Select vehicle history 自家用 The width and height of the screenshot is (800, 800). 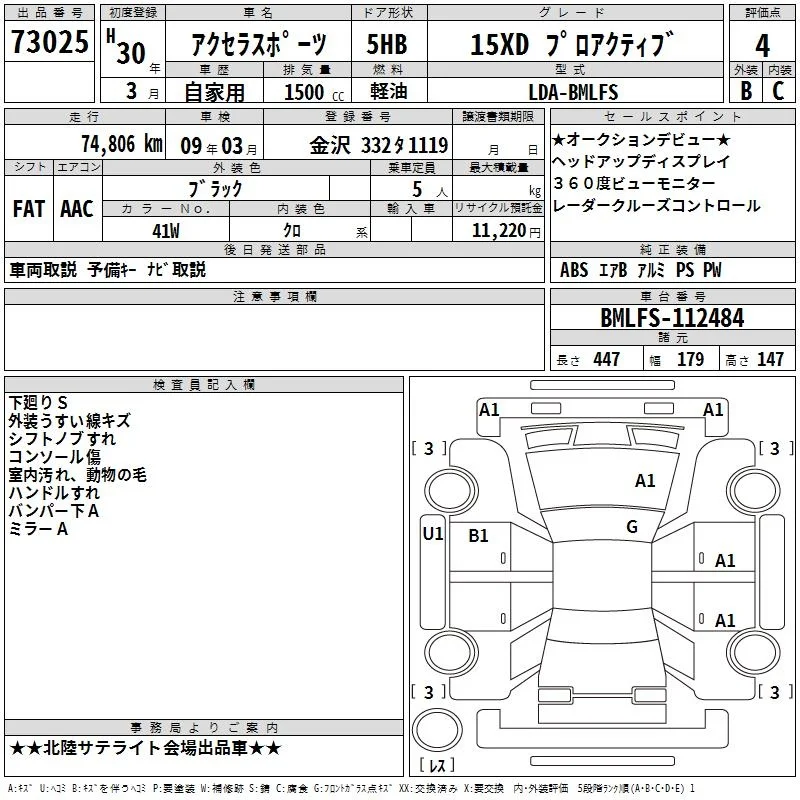tap(214, 92)
